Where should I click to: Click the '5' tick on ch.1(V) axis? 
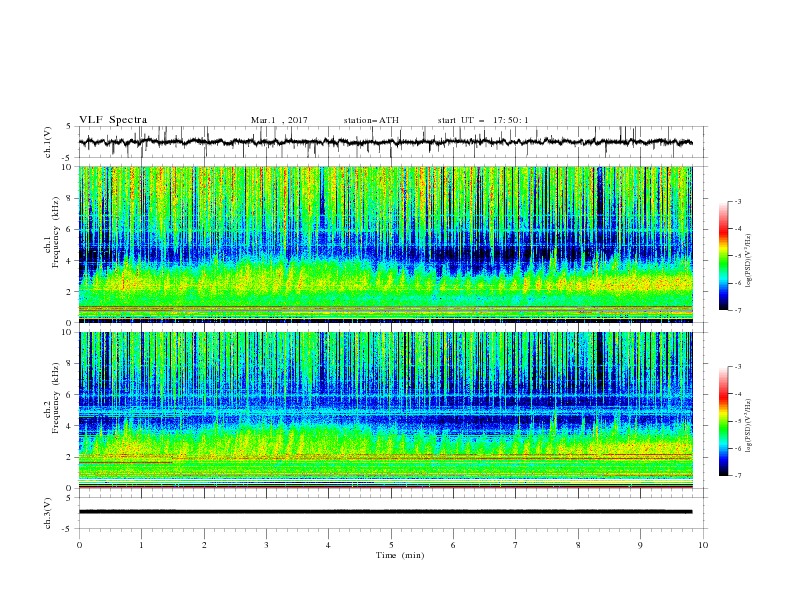[x=69, y=127]
